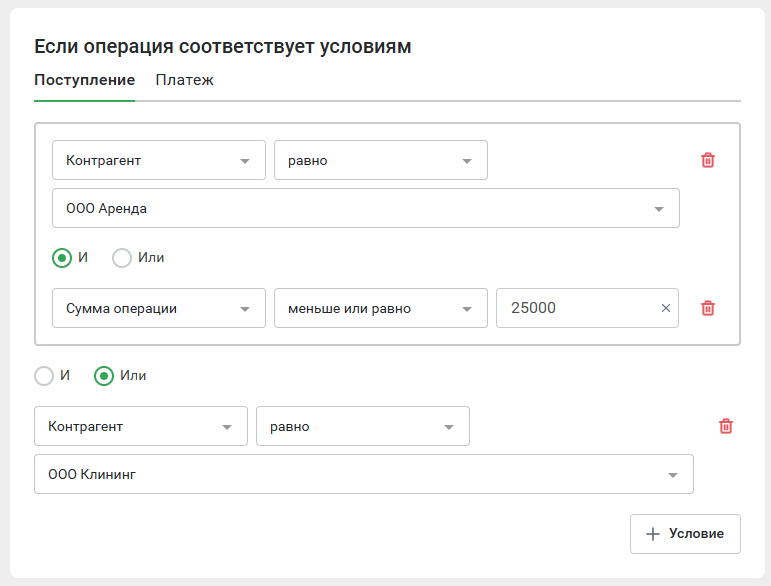This screenshot has width=771, height=586.
Task: Select И radio between group and ООО Клининг
Action: (44, 376)
